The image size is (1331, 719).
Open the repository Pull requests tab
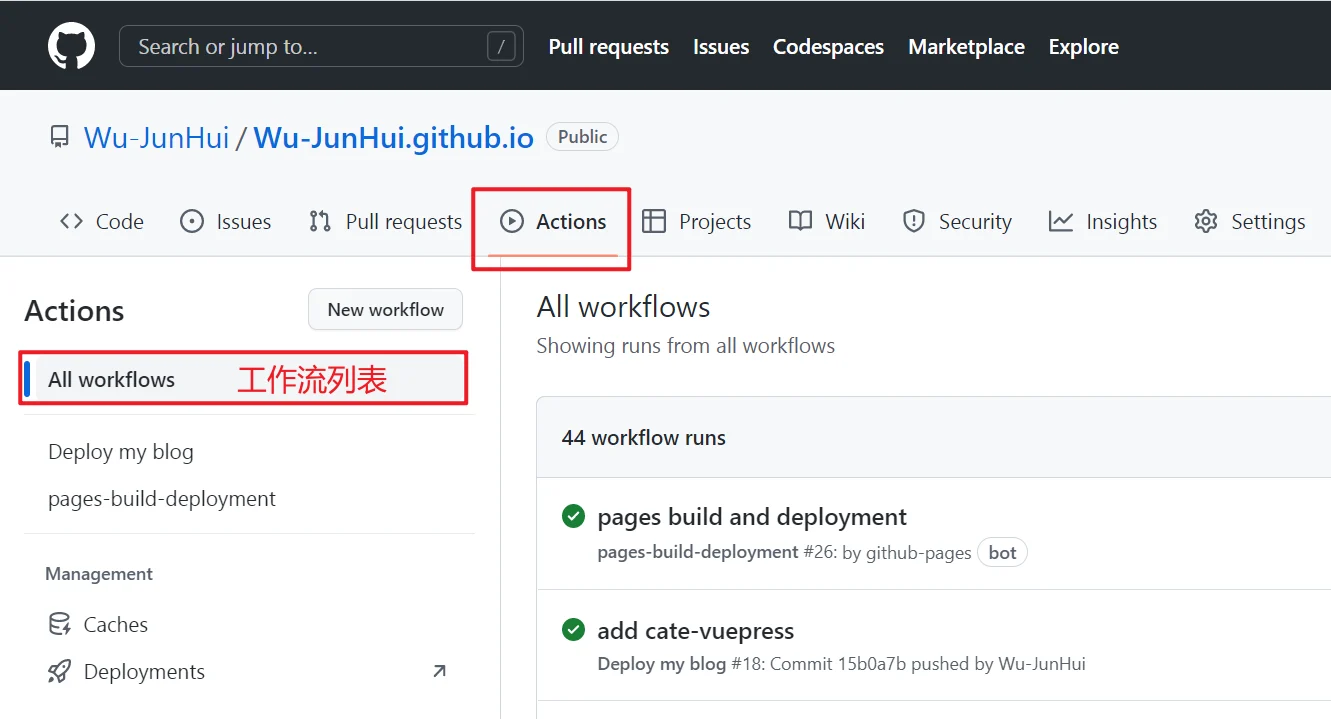pos(385,221)
